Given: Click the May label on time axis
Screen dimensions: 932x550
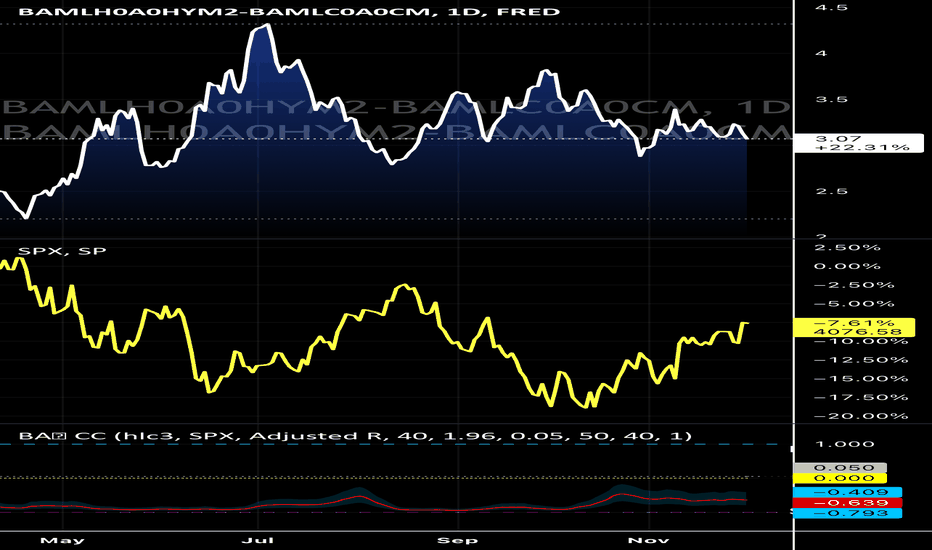Looking at the screenshot, I should tap(62, 540).
